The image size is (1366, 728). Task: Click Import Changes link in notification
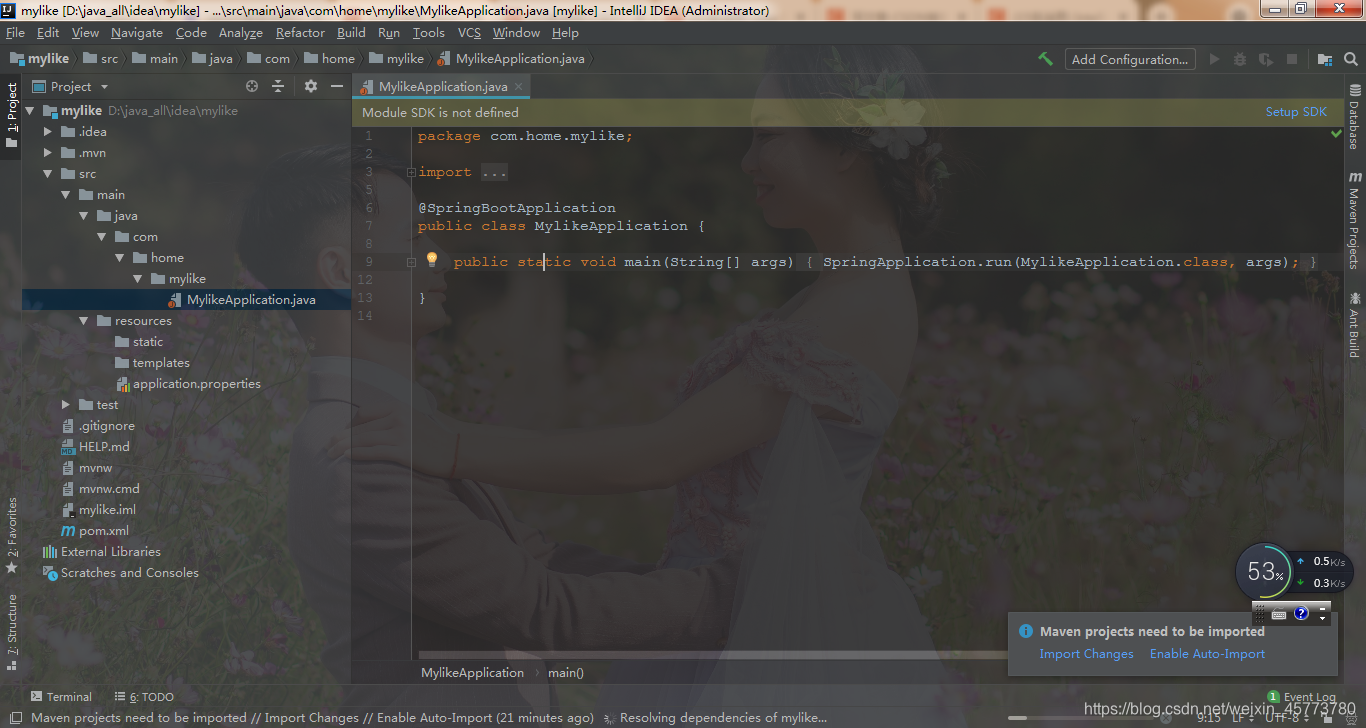[1086, 653]
